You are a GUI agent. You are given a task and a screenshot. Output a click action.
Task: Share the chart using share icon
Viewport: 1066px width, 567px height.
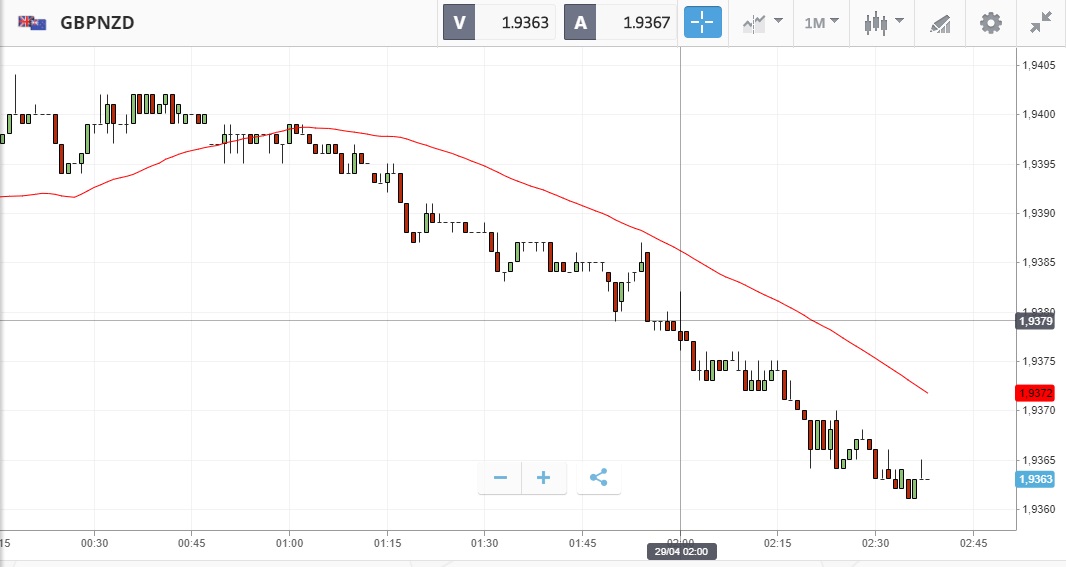point(598,478)
